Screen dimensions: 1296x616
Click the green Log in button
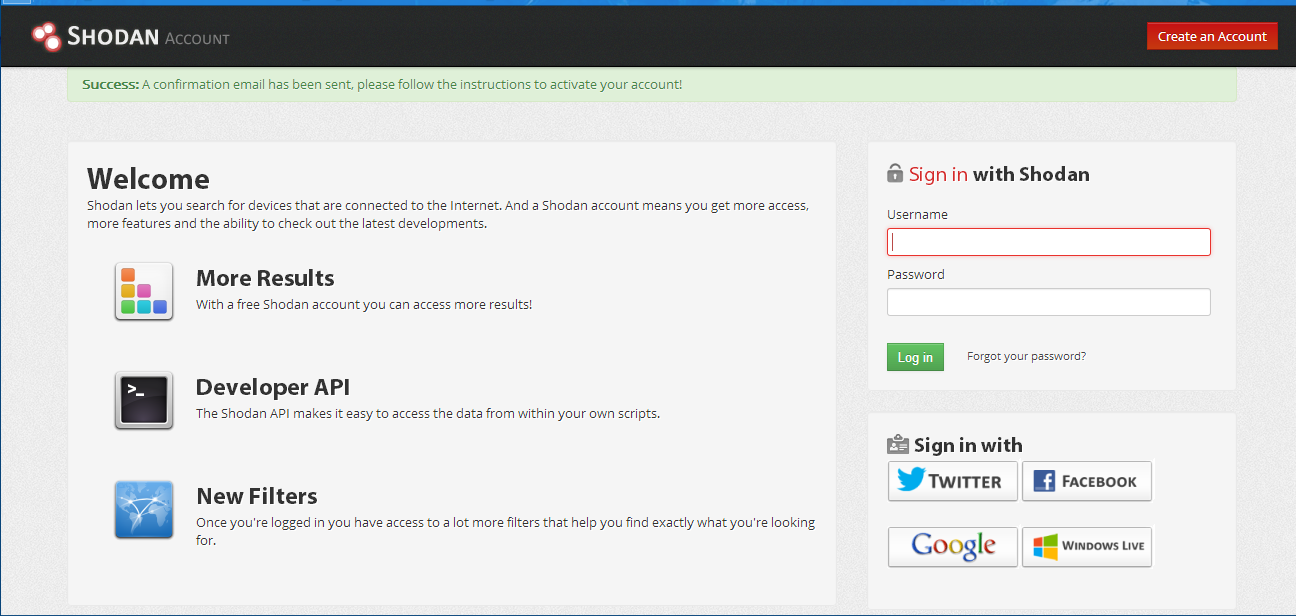click(x=915, y=357)
